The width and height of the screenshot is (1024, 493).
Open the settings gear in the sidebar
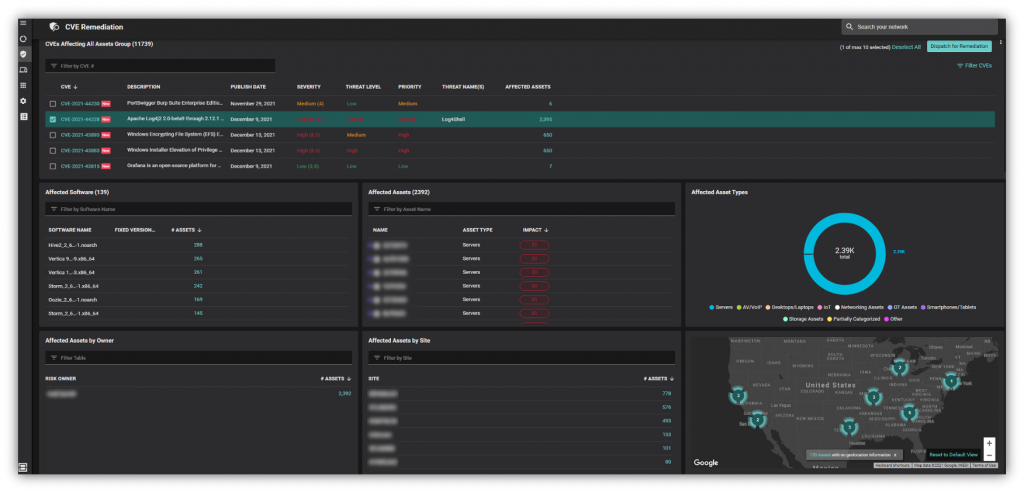23,101
